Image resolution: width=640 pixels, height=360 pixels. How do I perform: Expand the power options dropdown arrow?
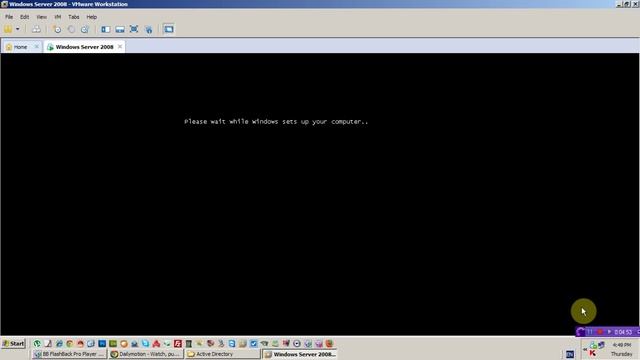coord(18,29)
